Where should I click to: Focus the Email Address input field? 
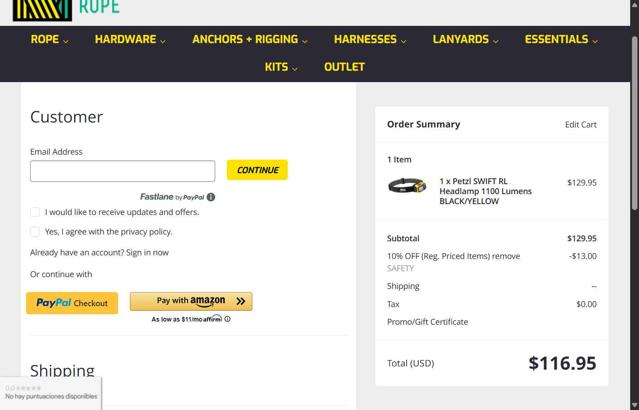(x=123, y=171)
